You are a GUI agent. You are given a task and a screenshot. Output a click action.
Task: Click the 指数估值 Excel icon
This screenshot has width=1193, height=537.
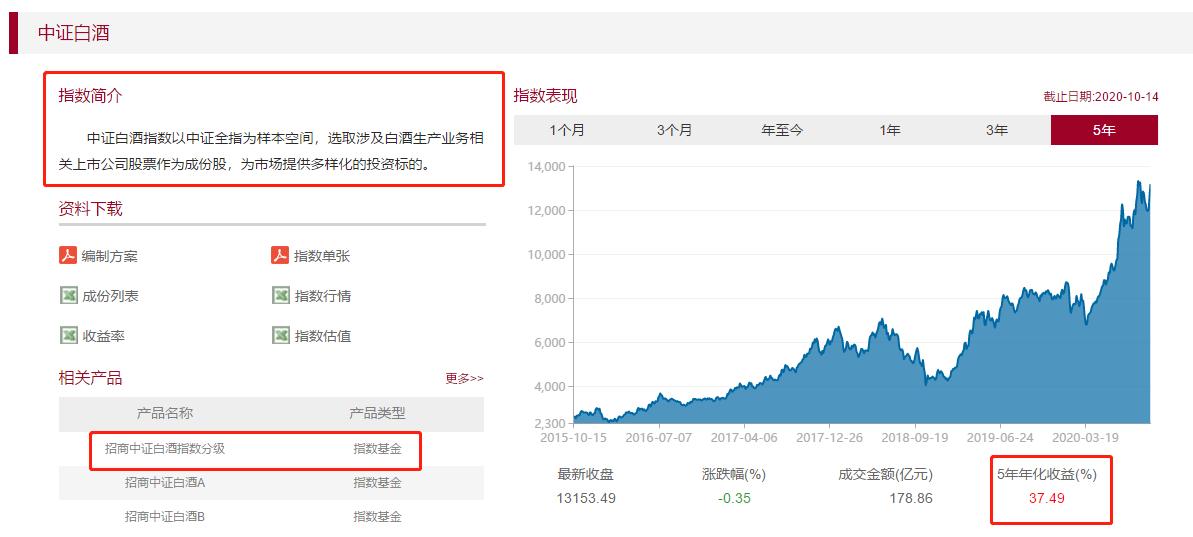point(281,335)
